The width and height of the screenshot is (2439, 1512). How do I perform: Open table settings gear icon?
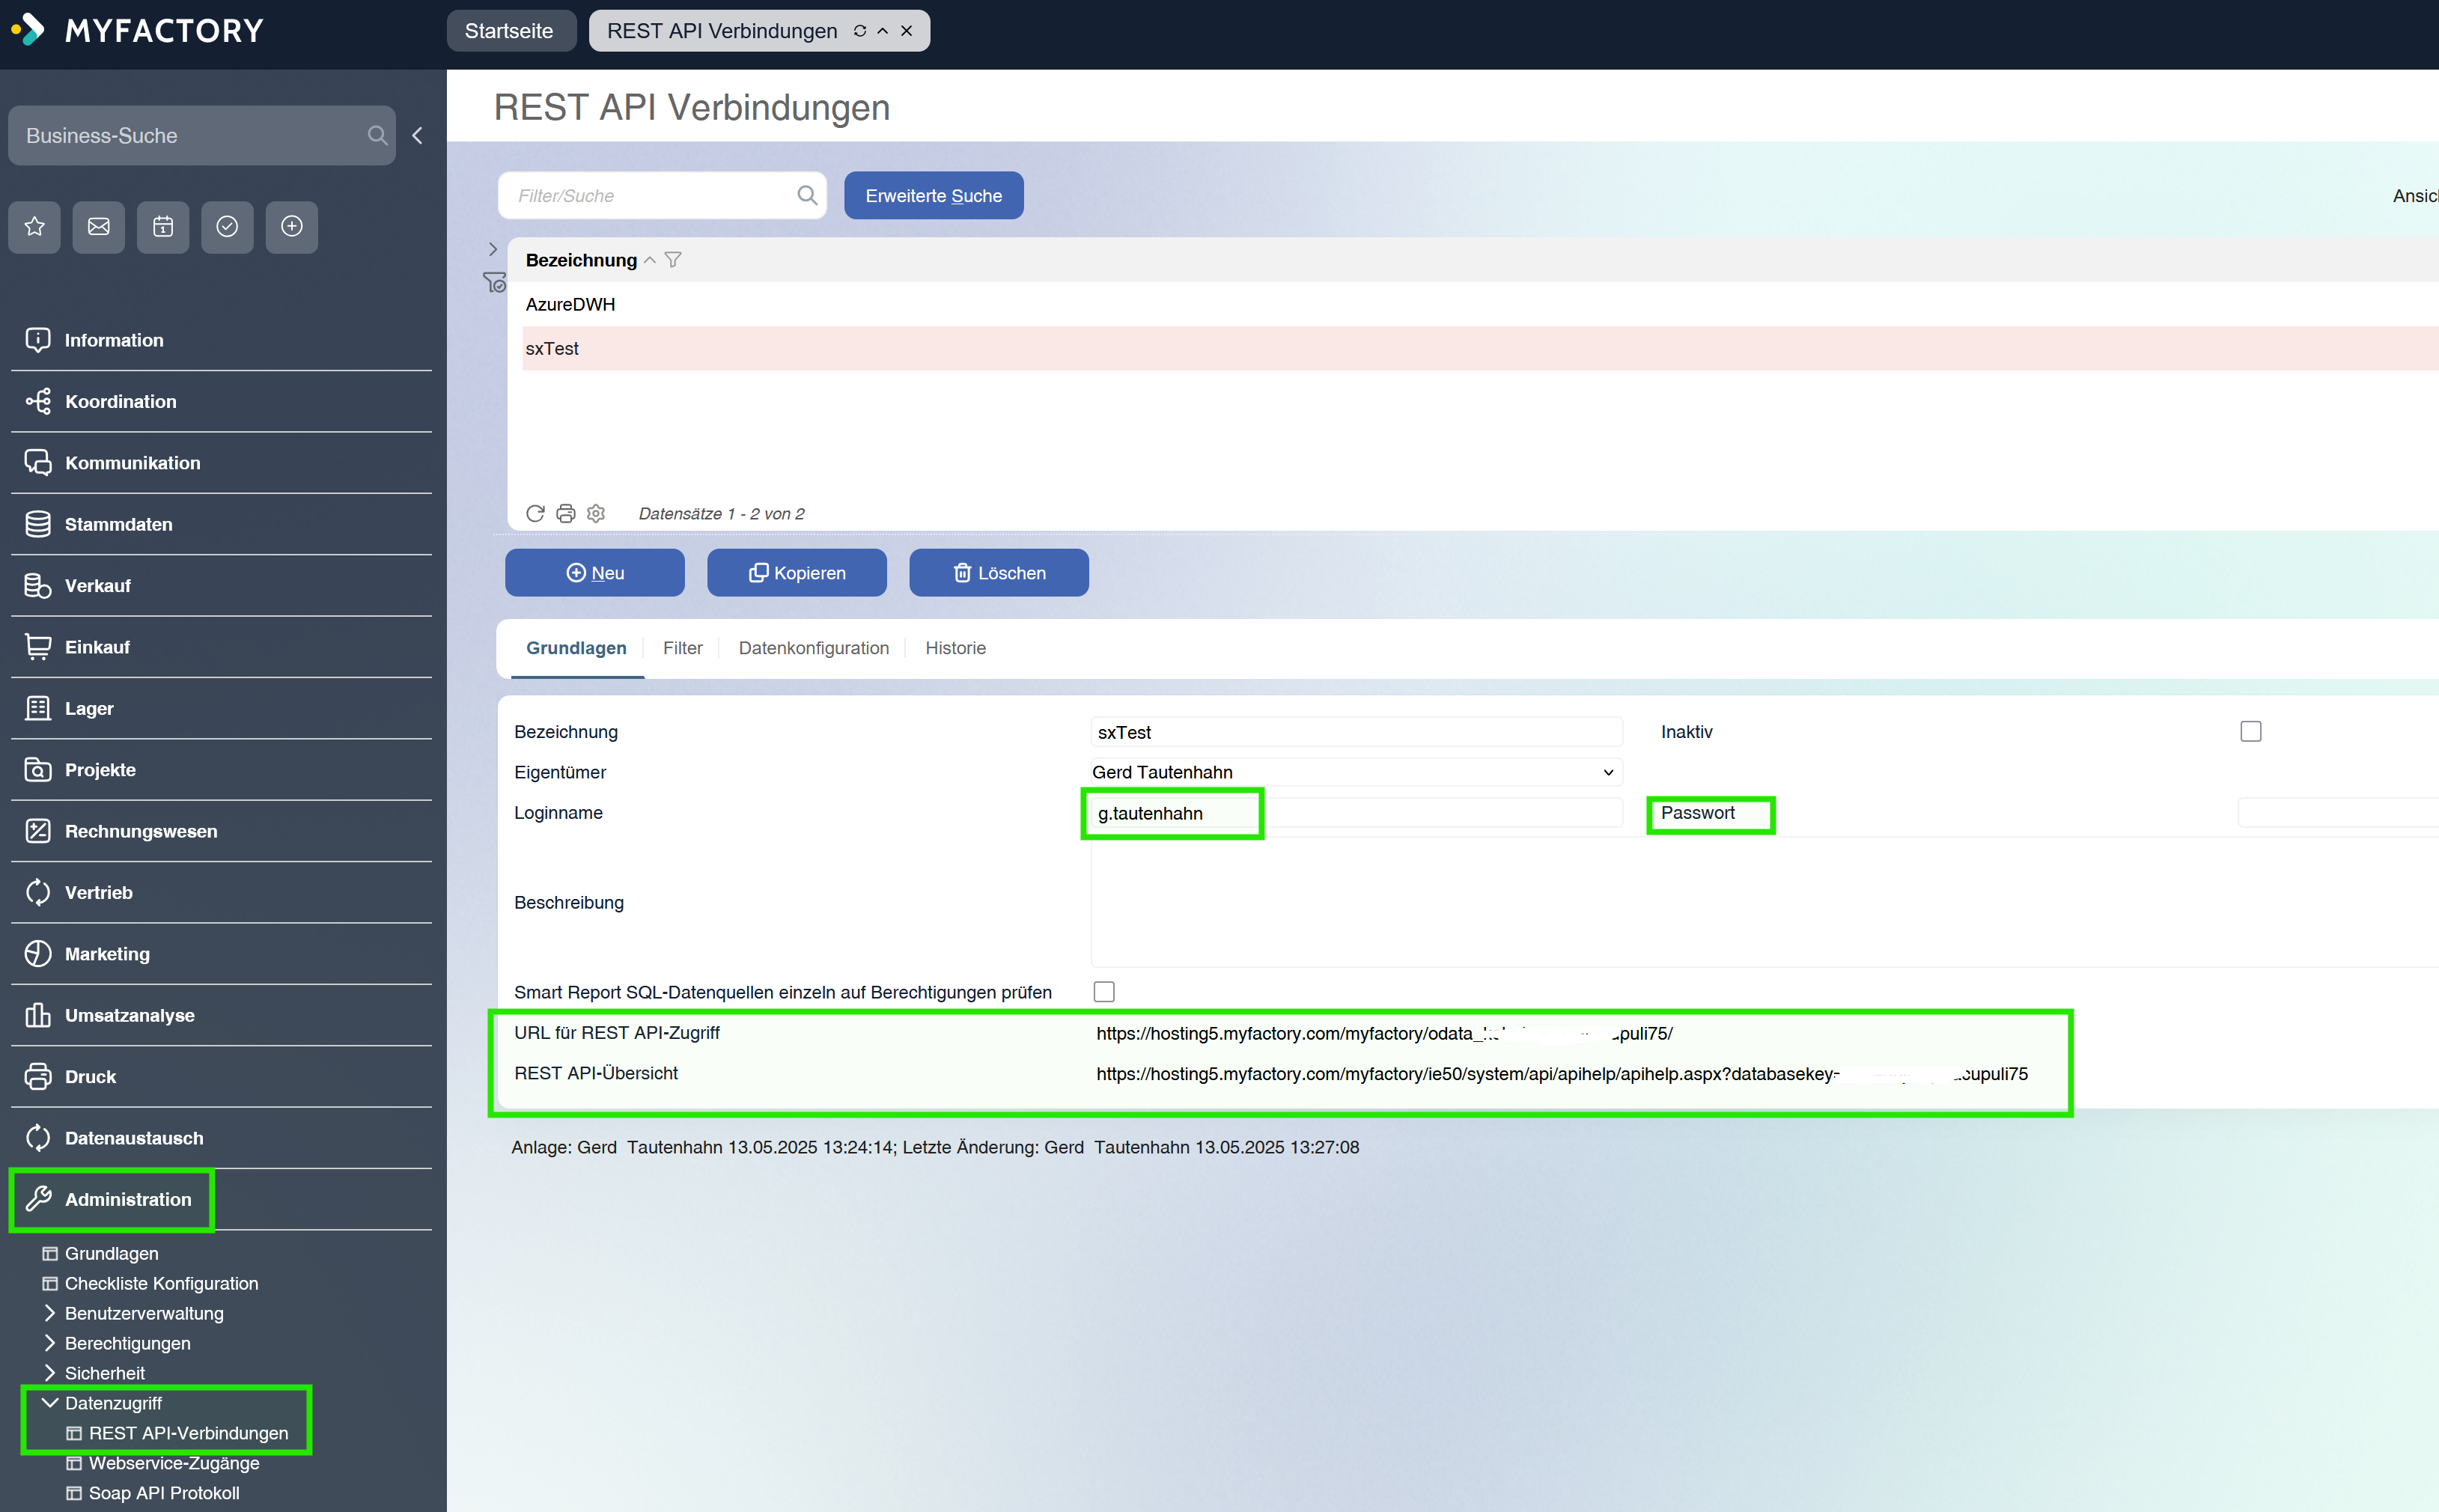coord(597,513)
